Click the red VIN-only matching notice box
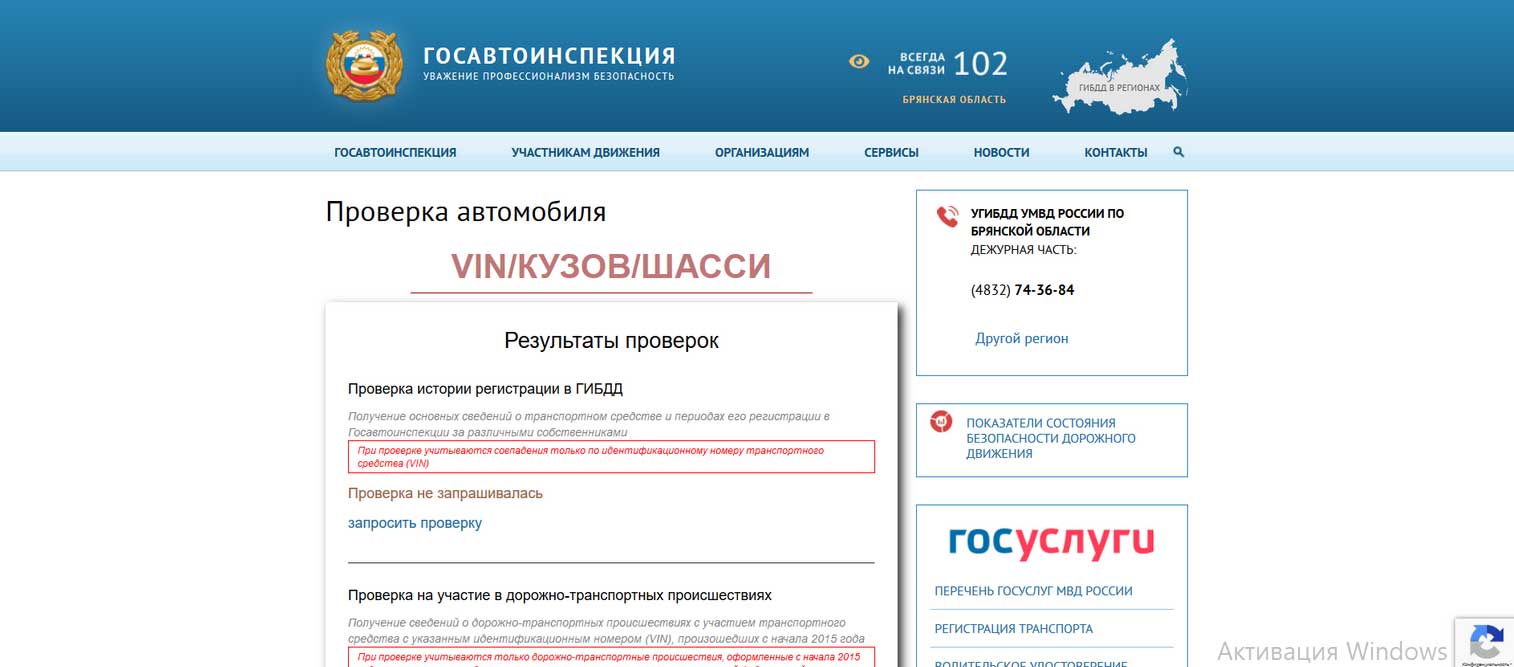Image resolution: width=1514 pixels, height=667 pixels. 611,457
